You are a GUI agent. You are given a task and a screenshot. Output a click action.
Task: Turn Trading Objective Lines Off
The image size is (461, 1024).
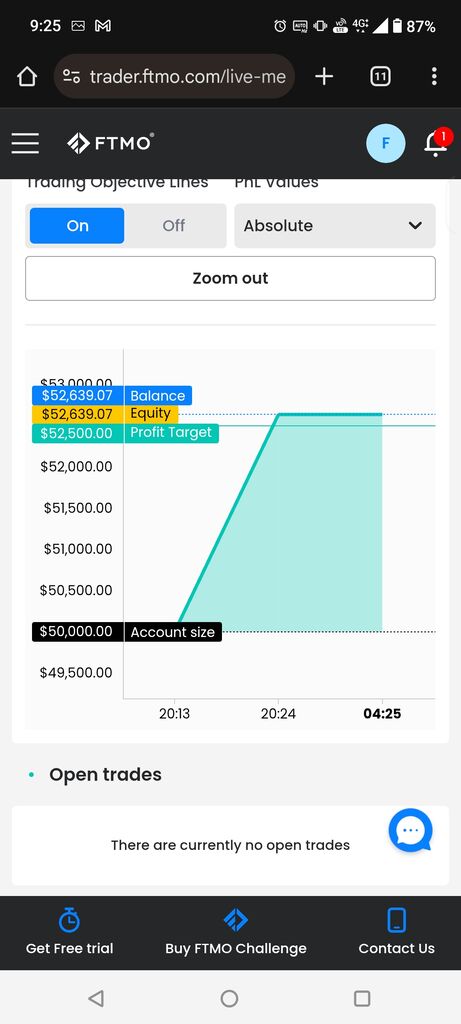pyautogui.click(x=174, y=226)
